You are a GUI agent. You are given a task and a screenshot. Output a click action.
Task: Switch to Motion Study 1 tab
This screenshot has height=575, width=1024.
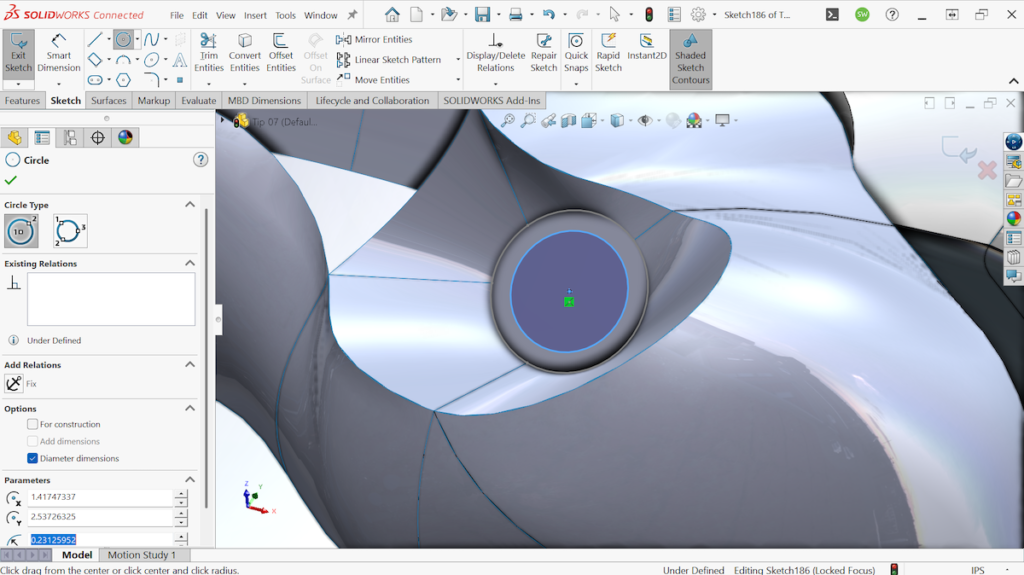pyautogui.click(x=142, y=555)
